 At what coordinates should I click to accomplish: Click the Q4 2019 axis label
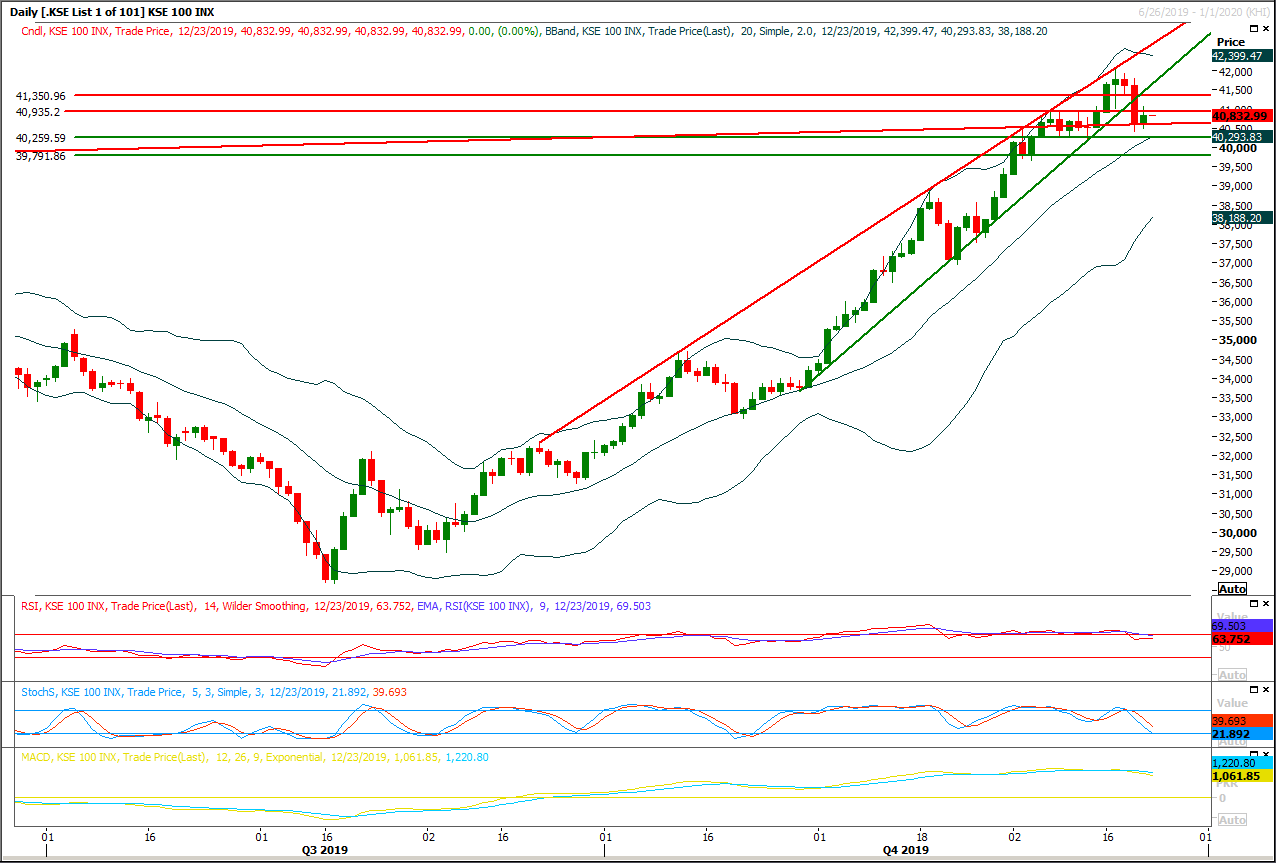point(907,849)
